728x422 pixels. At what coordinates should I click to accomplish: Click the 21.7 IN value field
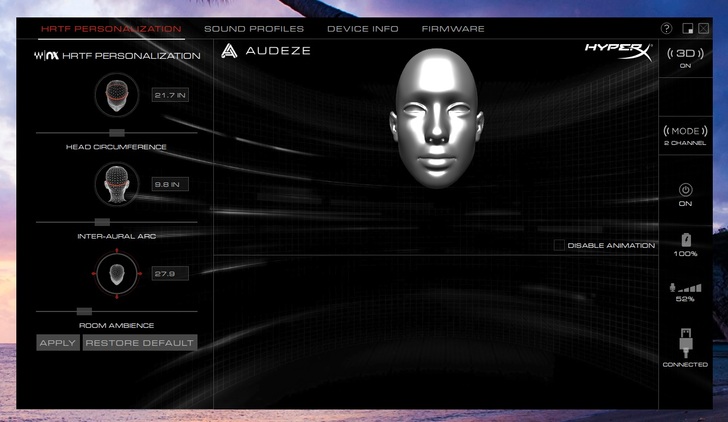pyautogui.click(x=170, y=95)
